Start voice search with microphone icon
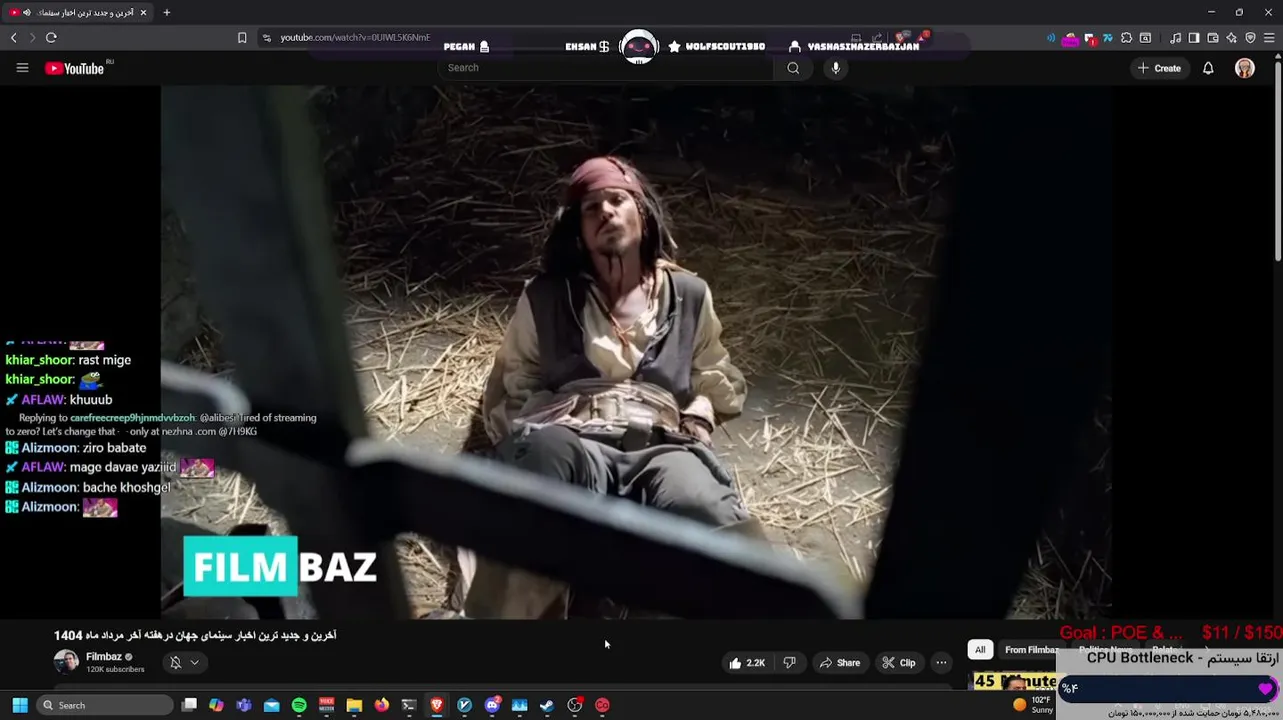This screenshot has width=1283, height=720. point(836,68)
